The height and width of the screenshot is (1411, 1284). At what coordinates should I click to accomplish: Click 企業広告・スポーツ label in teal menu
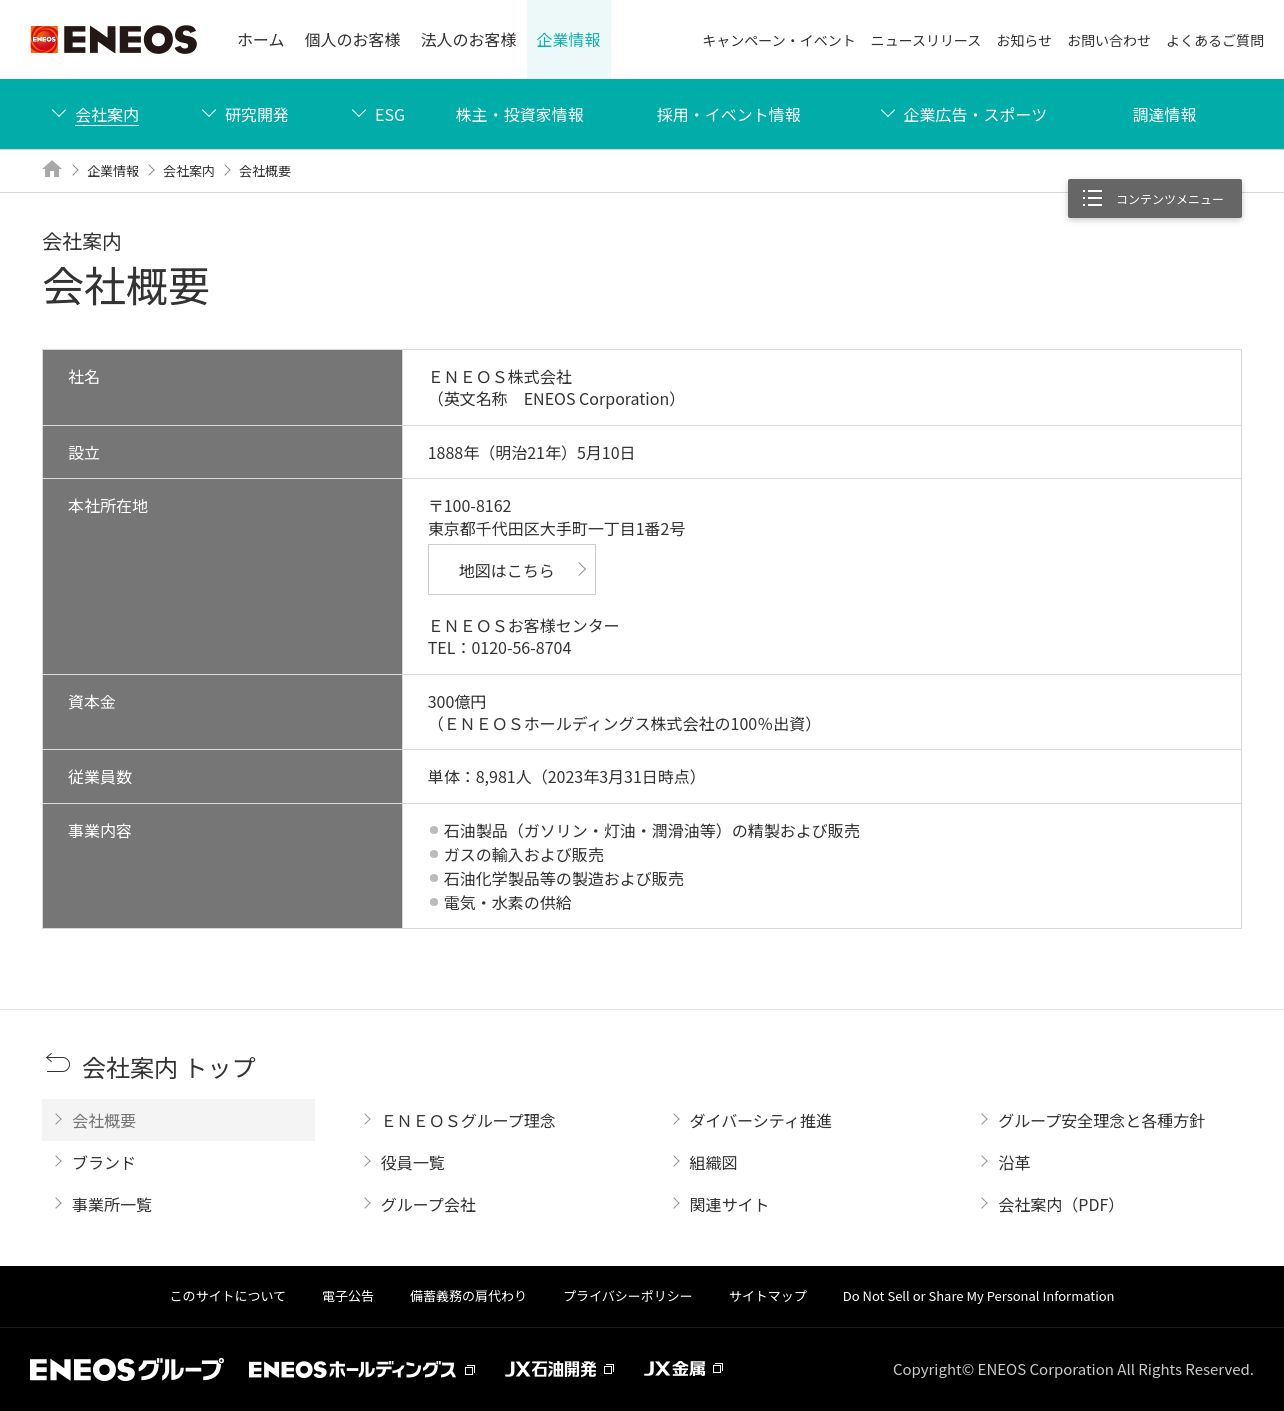tap(975, 115)
